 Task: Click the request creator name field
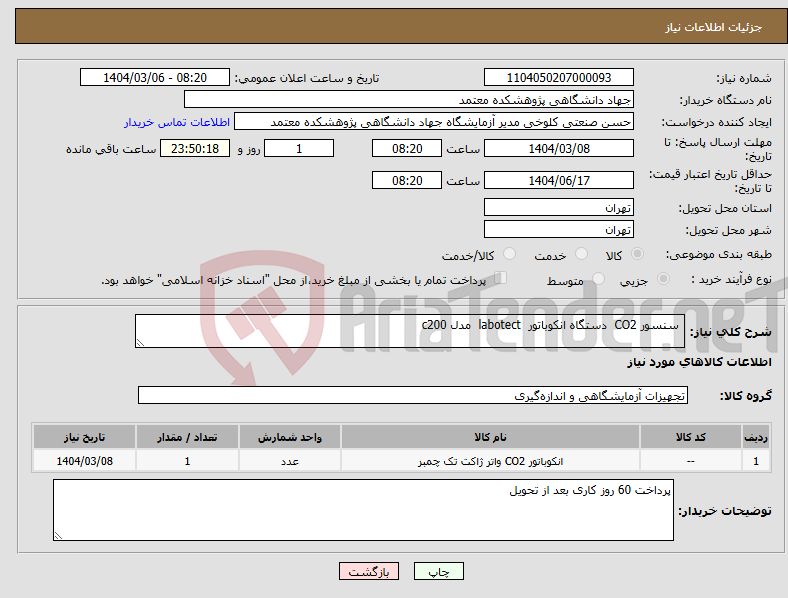coord(434,122)
